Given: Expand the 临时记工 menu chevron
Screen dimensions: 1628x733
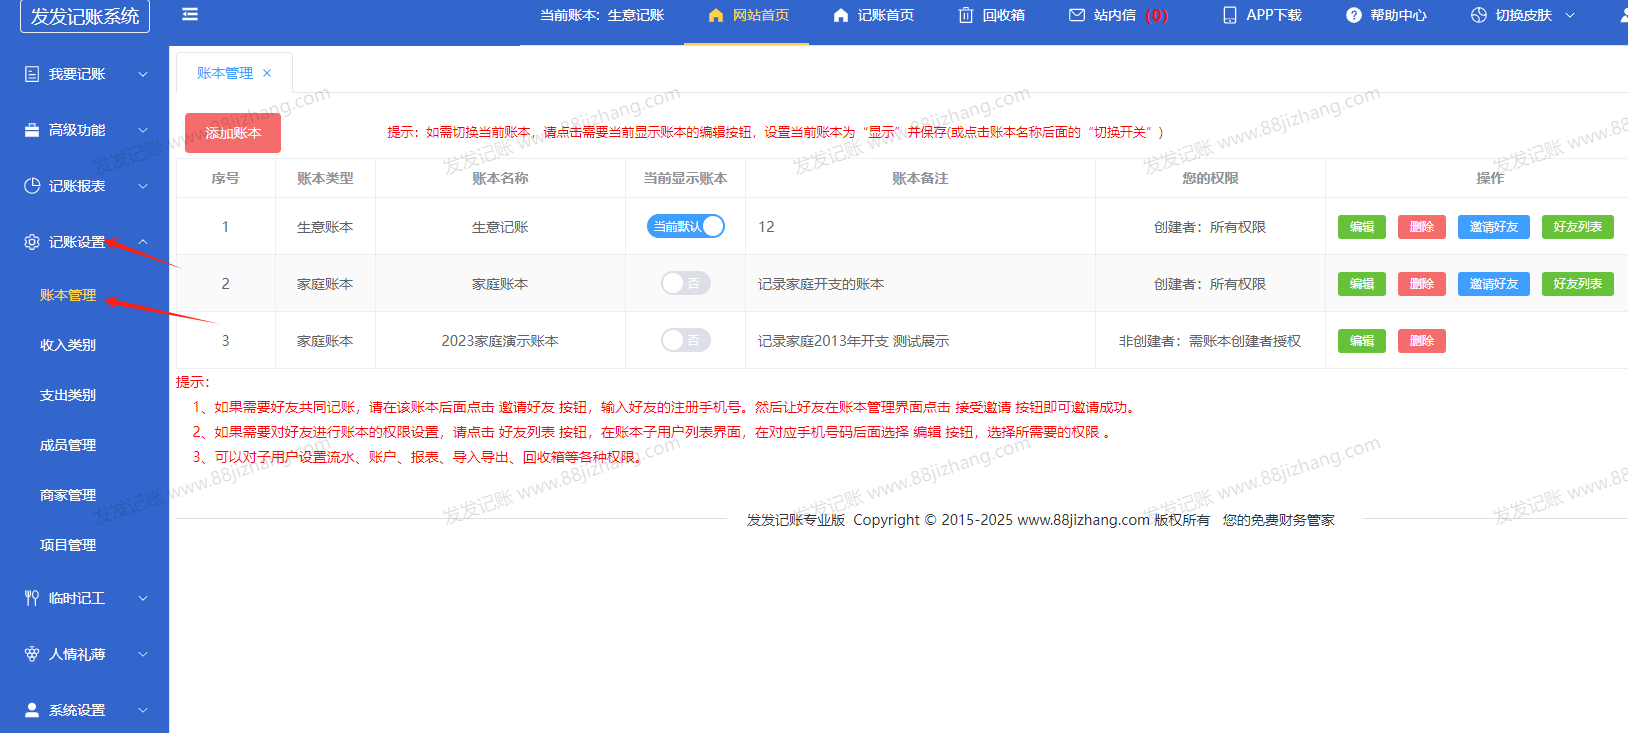Looking at the screenshot, I should 143,598.
